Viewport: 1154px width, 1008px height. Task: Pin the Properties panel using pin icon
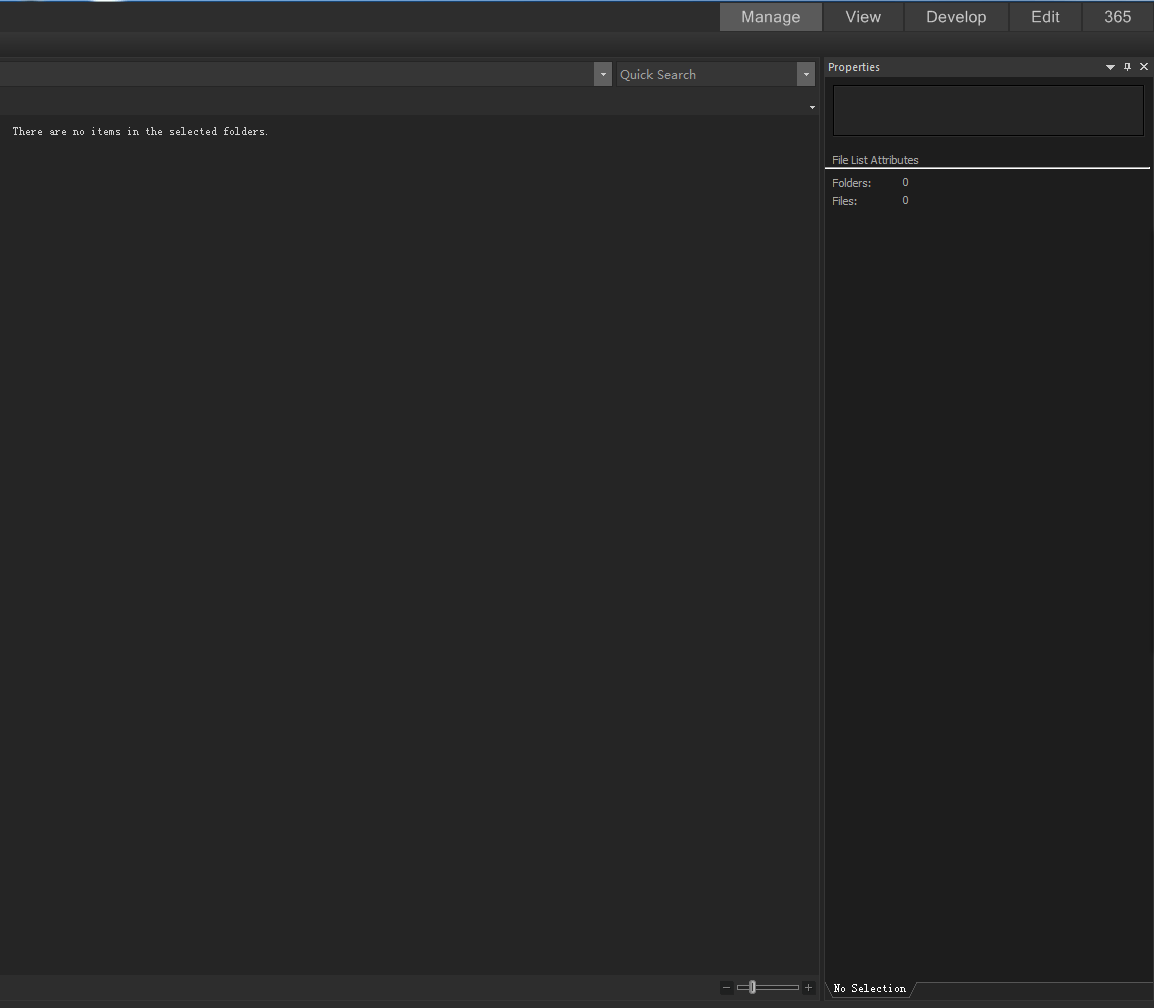pos(1127,67)
